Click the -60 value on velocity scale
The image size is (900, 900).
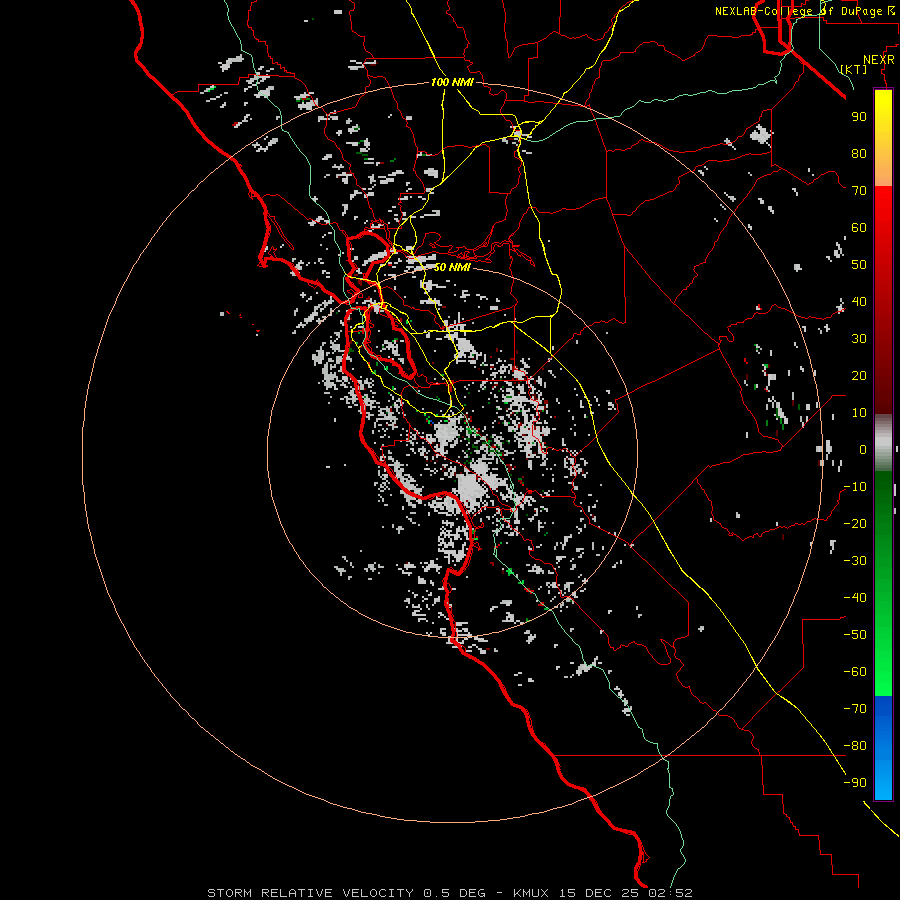pyautogui.click(x=855, y=672)
